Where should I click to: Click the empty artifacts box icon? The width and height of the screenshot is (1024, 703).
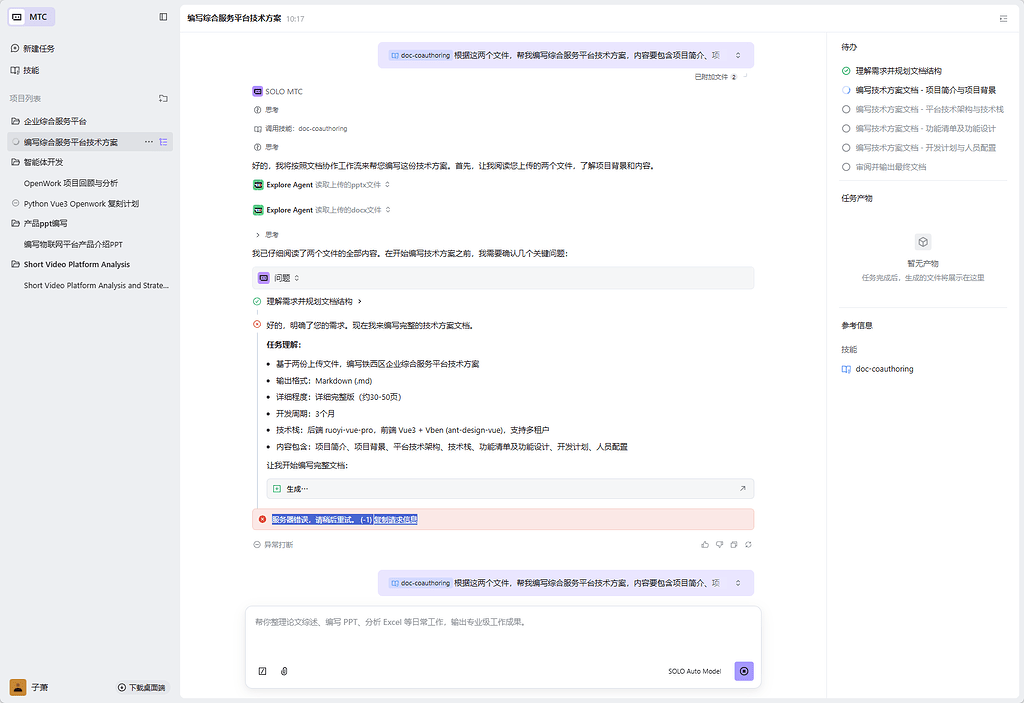click(x=923, y=242)
